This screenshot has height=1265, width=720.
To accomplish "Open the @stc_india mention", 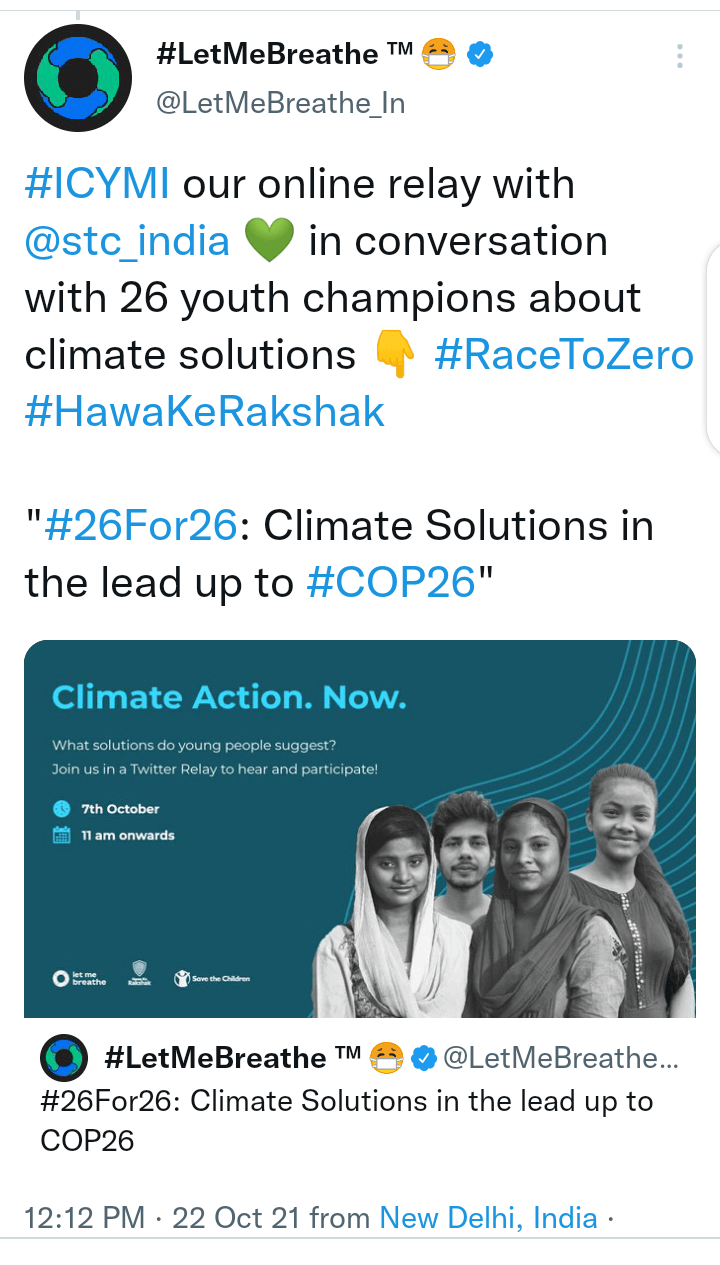I will coord(127,241).
